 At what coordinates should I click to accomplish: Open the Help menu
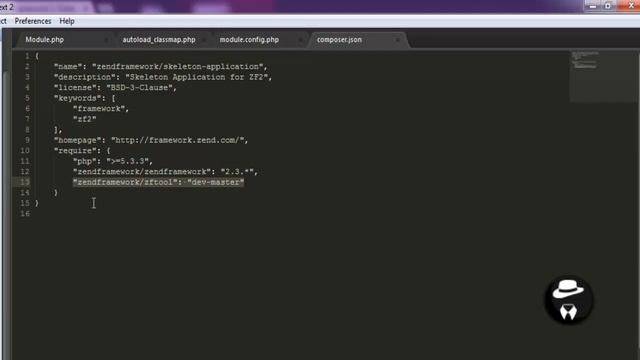67,21
